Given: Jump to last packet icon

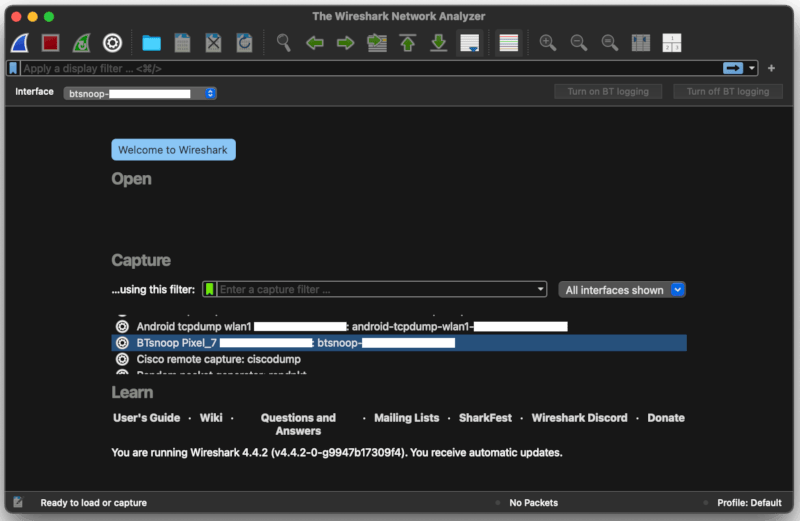Looking at the screenshot, I should coord(439,43).
